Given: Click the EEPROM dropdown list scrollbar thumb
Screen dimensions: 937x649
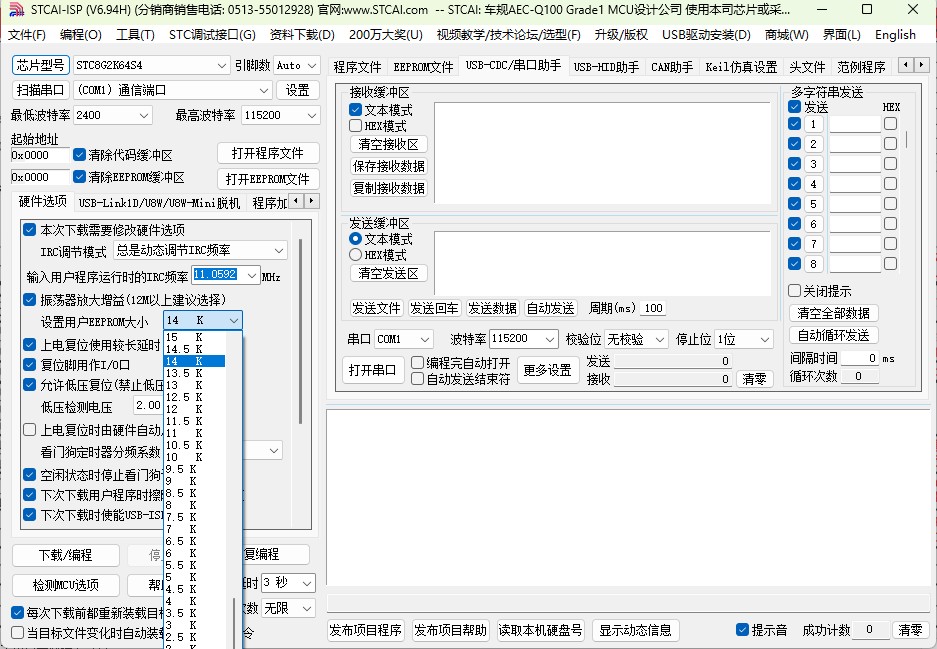Looking at the screenshot, I should coord(234,623).
